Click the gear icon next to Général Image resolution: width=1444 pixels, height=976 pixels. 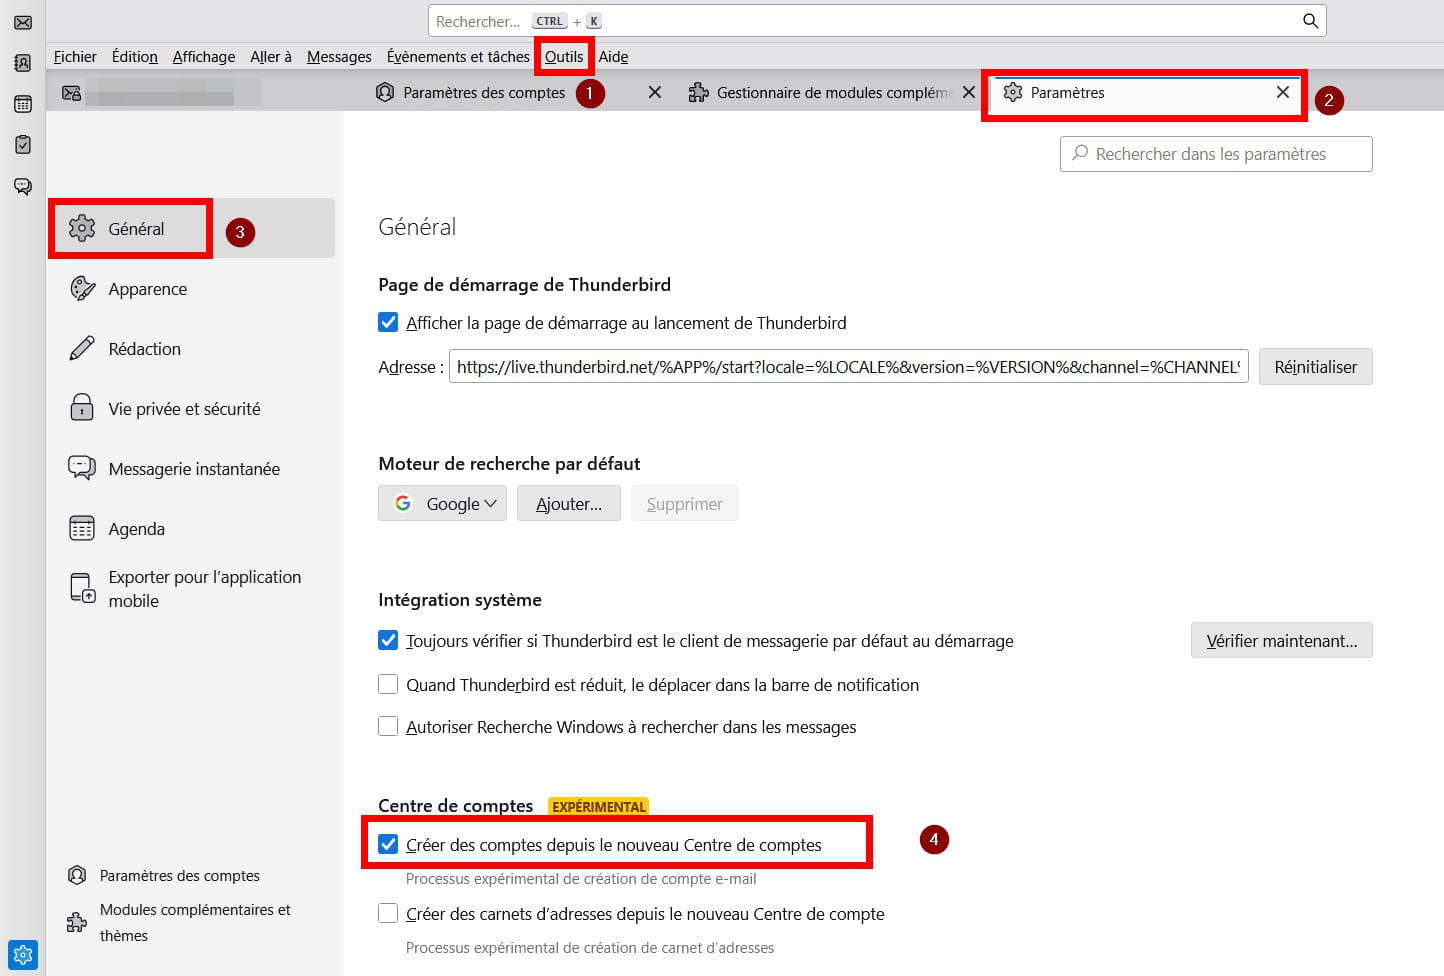82,228
